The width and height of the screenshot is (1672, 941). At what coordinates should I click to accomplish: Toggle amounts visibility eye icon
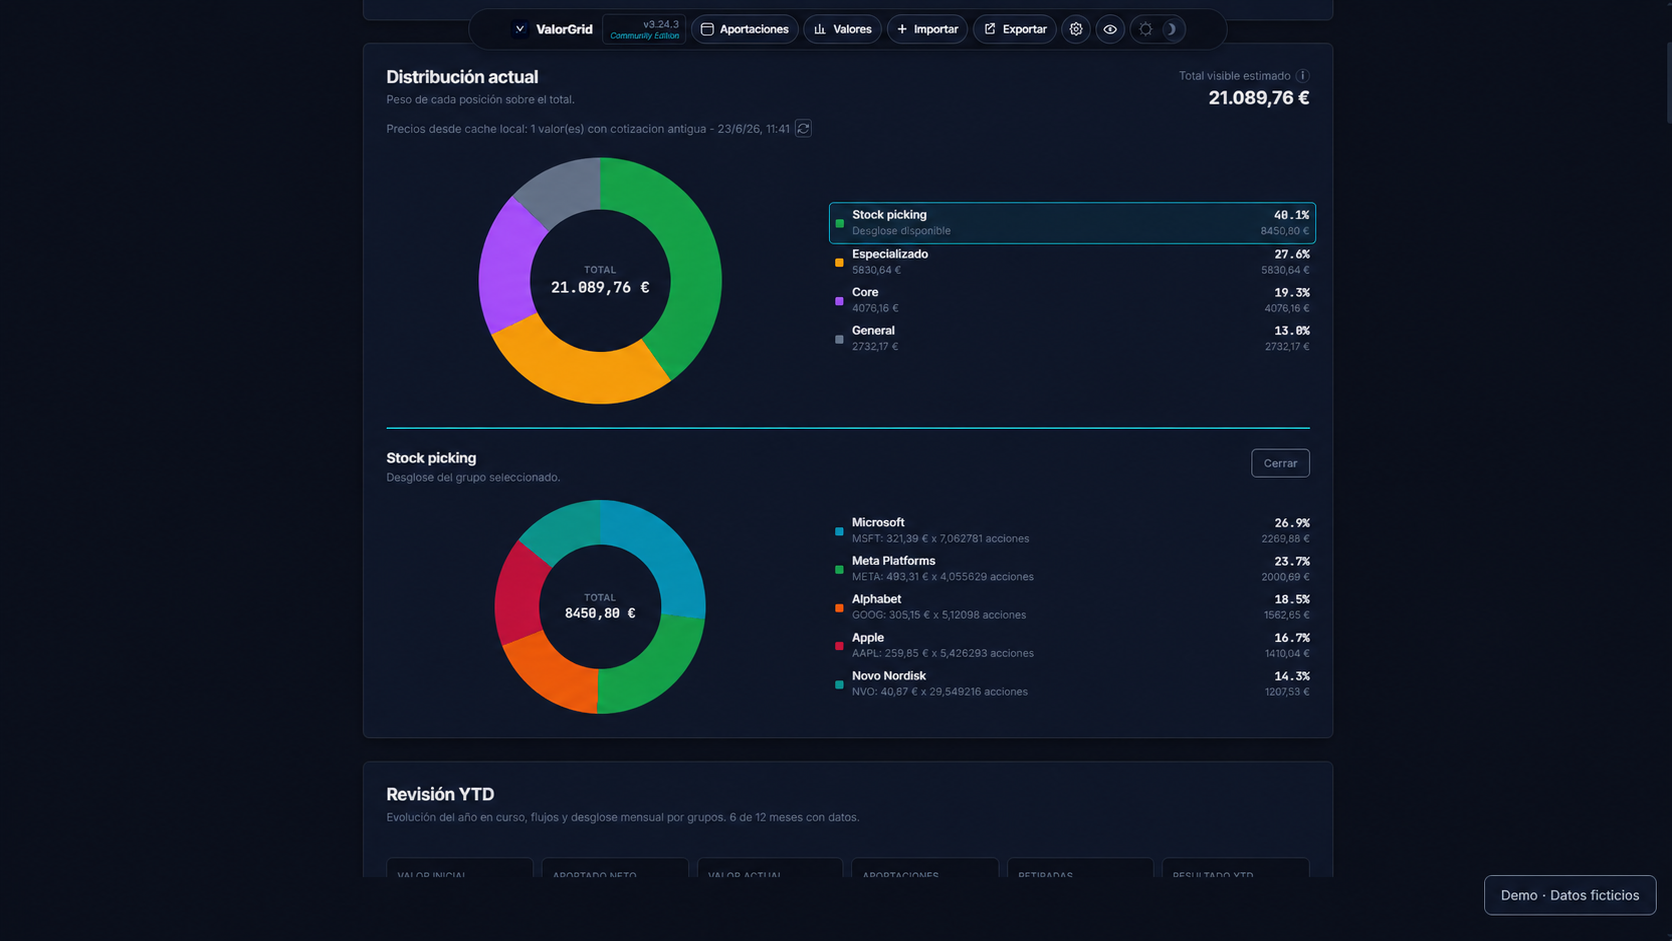pyautogui.click(x=1110, y=29)
